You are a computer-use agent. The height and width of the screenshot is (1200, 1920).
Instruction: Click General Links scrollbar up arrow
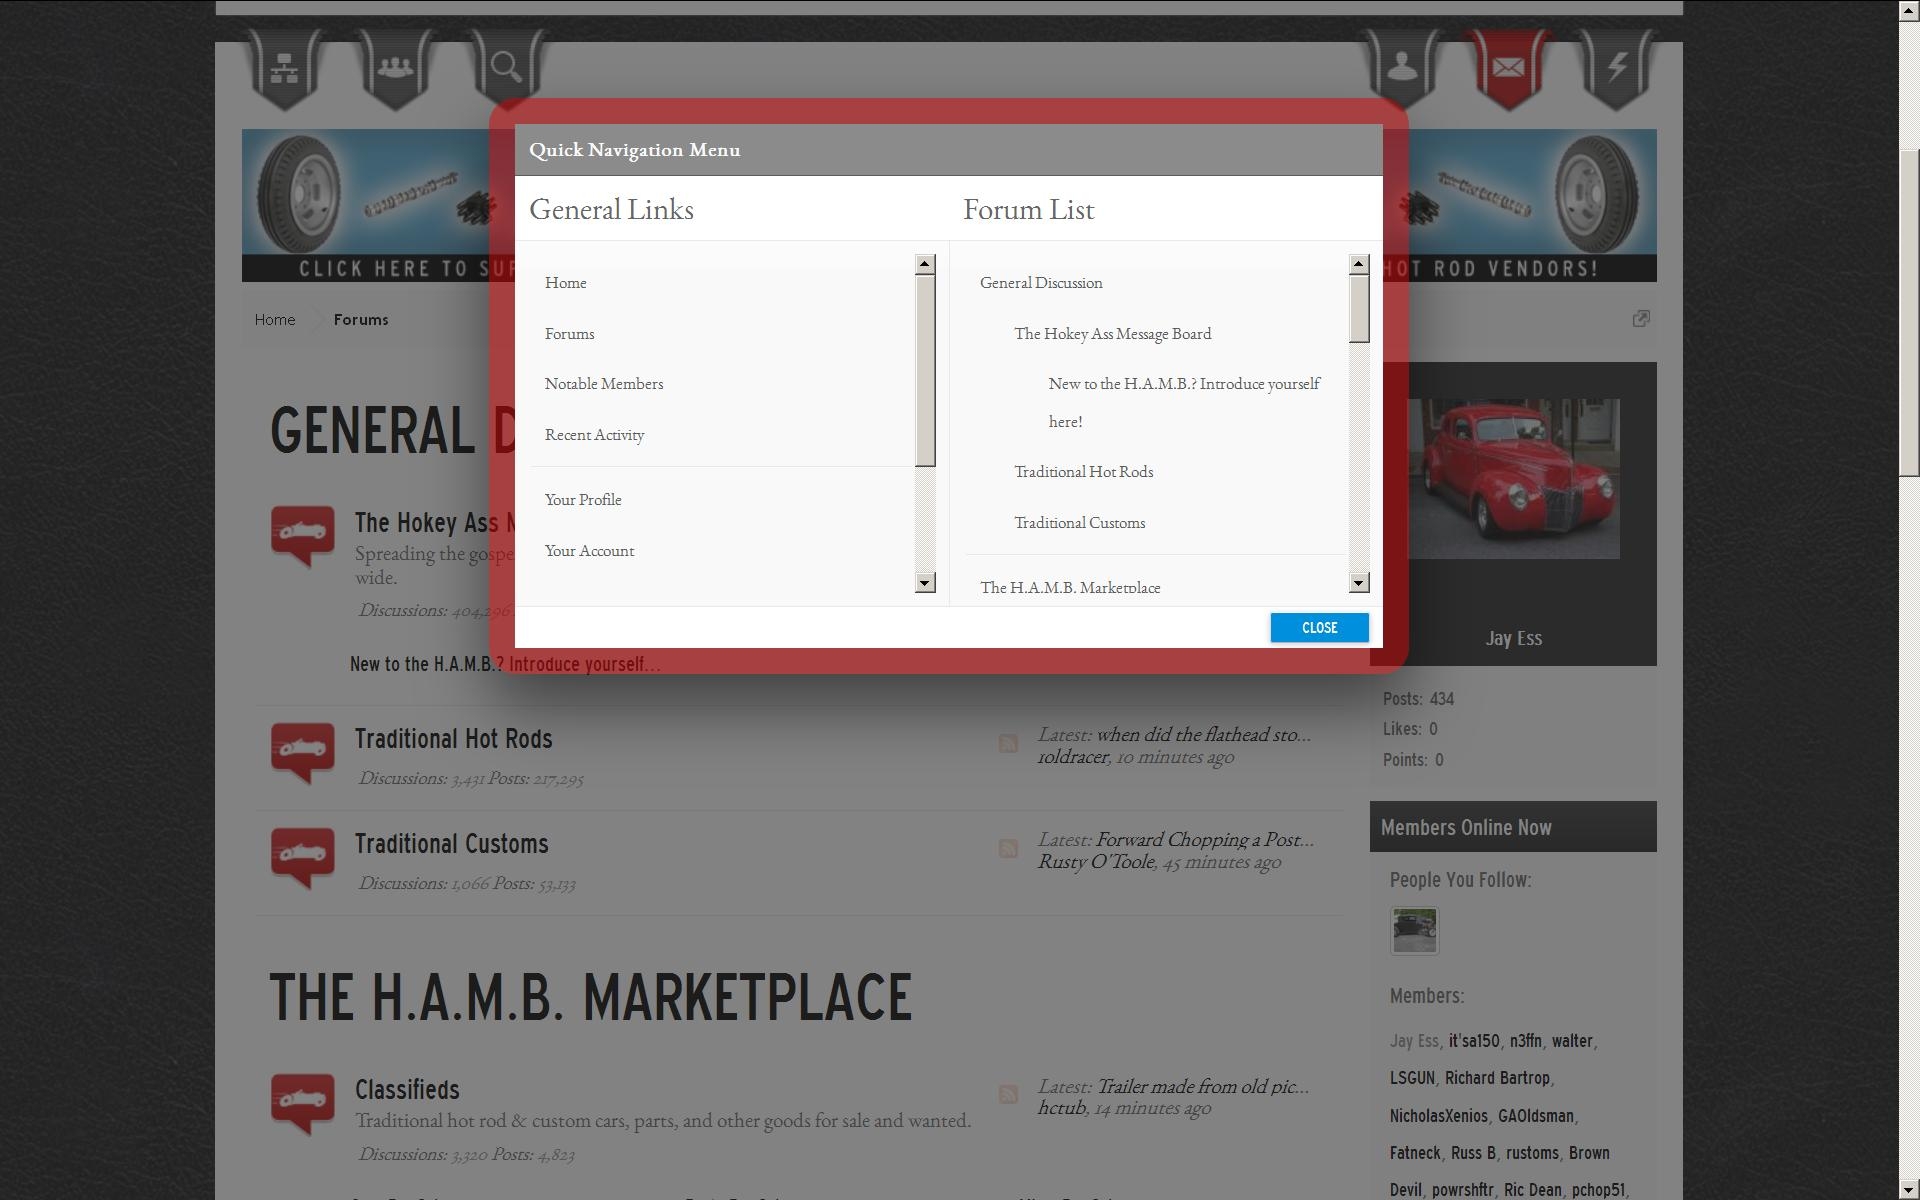point(925,264)
